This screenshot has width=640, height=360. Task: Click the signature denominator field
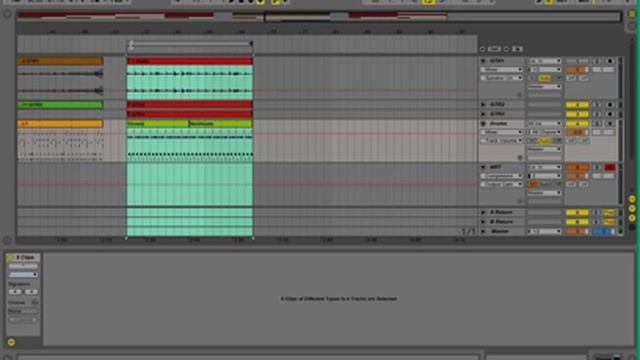(31, 291)
